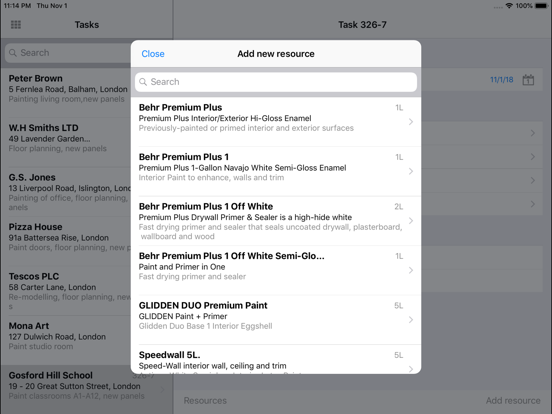The image size is (552, 414).
Task: Select resource titled Behr Premium Plus
Action: [180, 107]
